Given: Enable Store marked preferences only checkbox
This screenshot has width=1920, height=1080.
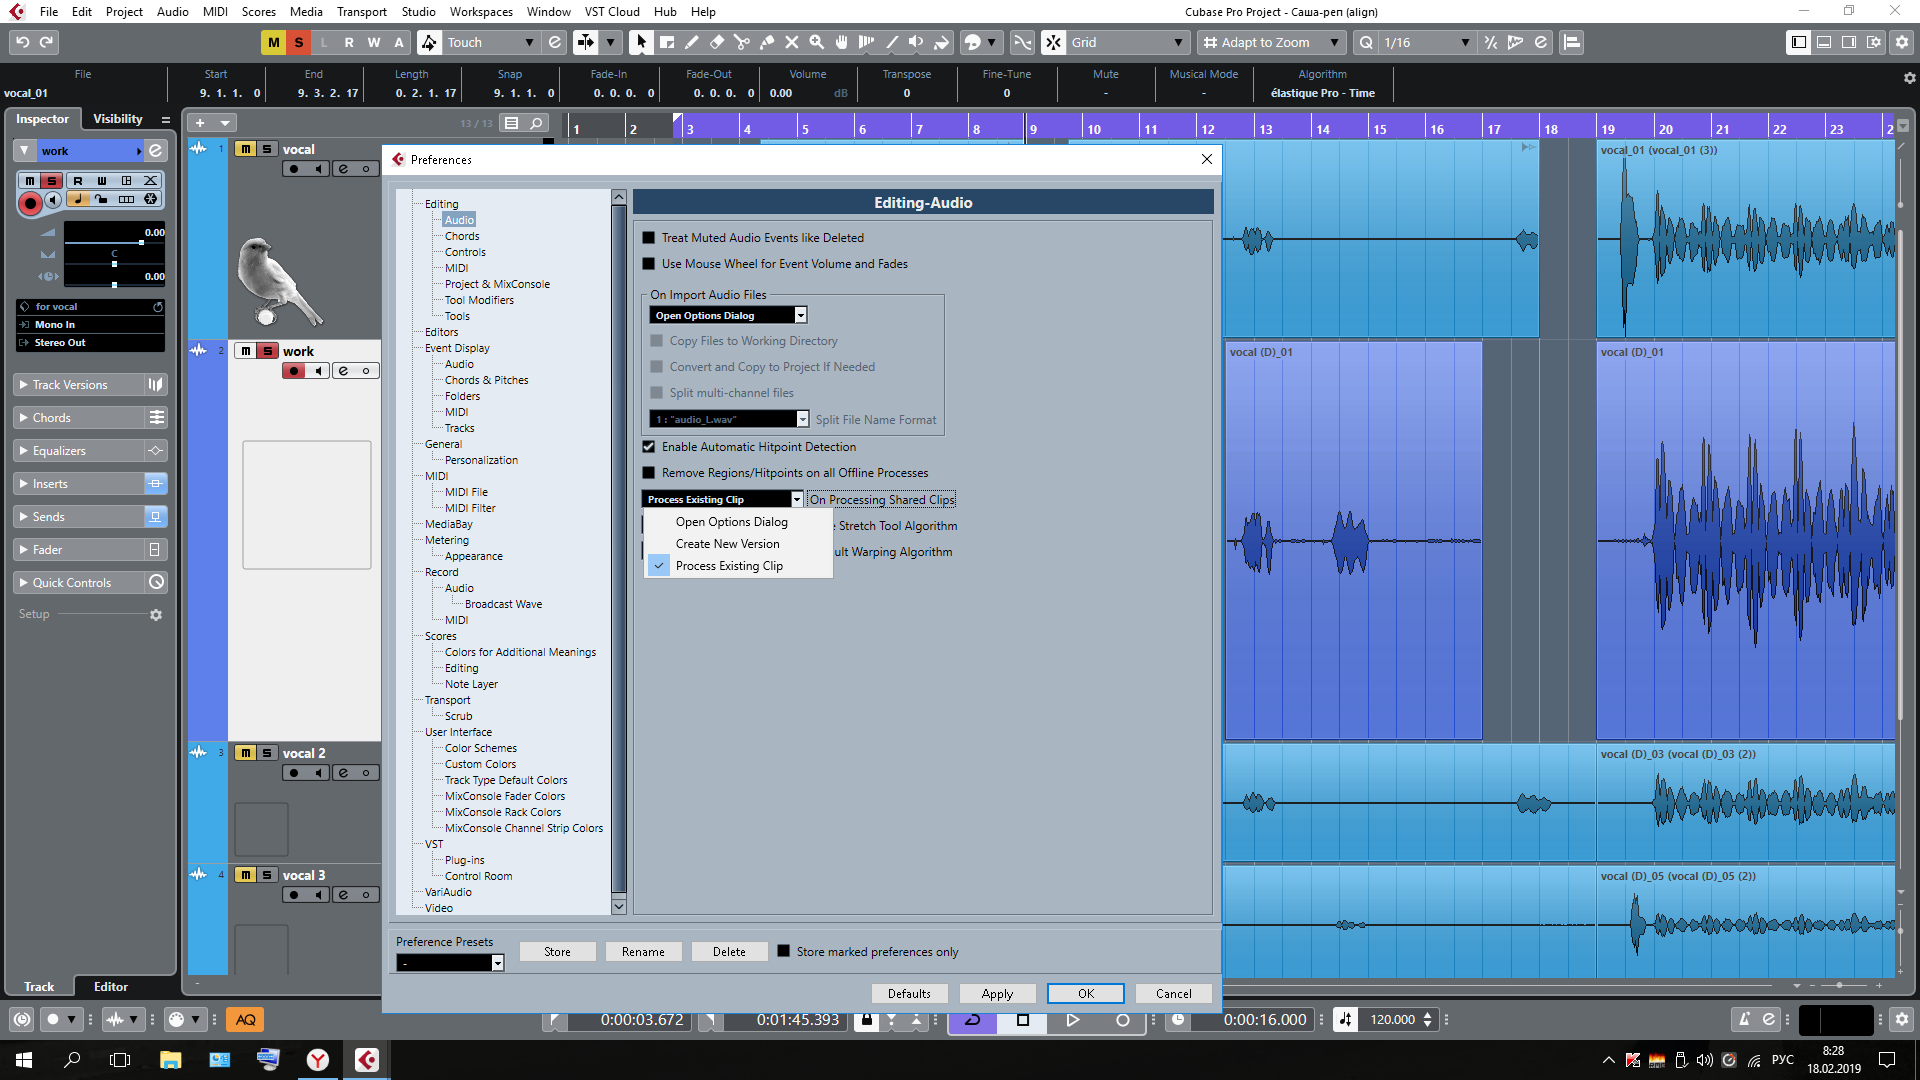Looking at the screenshot, I should [x=784, y=951].
